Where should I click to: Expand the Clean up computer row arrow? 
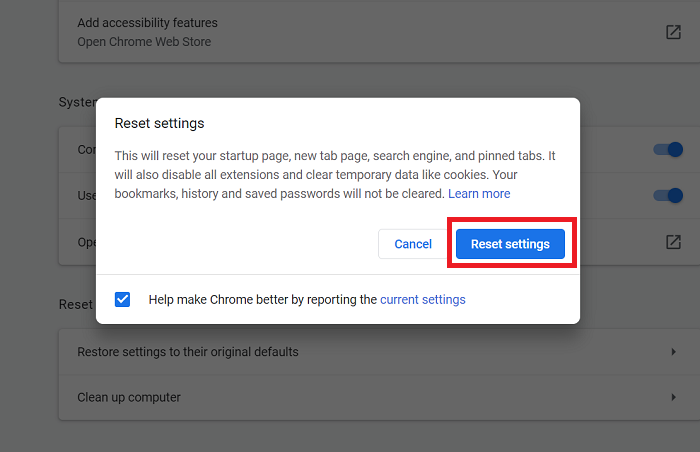tap(673, 397)
